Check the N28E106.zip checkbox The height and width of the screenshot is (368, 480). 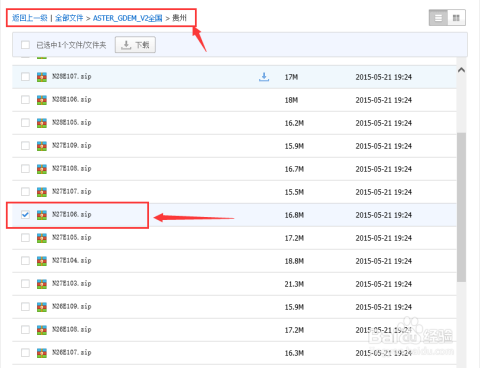click(25, 100)
